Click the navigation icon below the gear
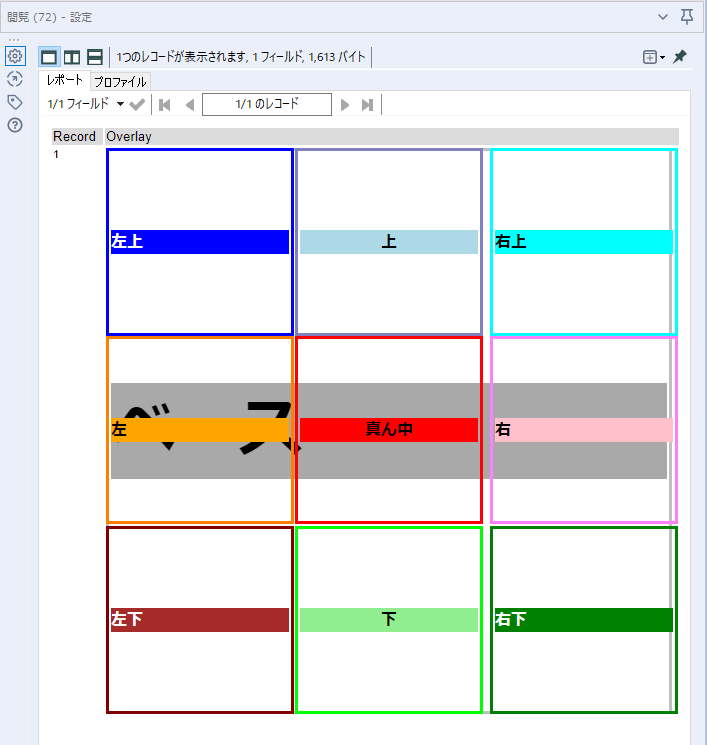This screenshot has height=745, width=707. (15, 79)
